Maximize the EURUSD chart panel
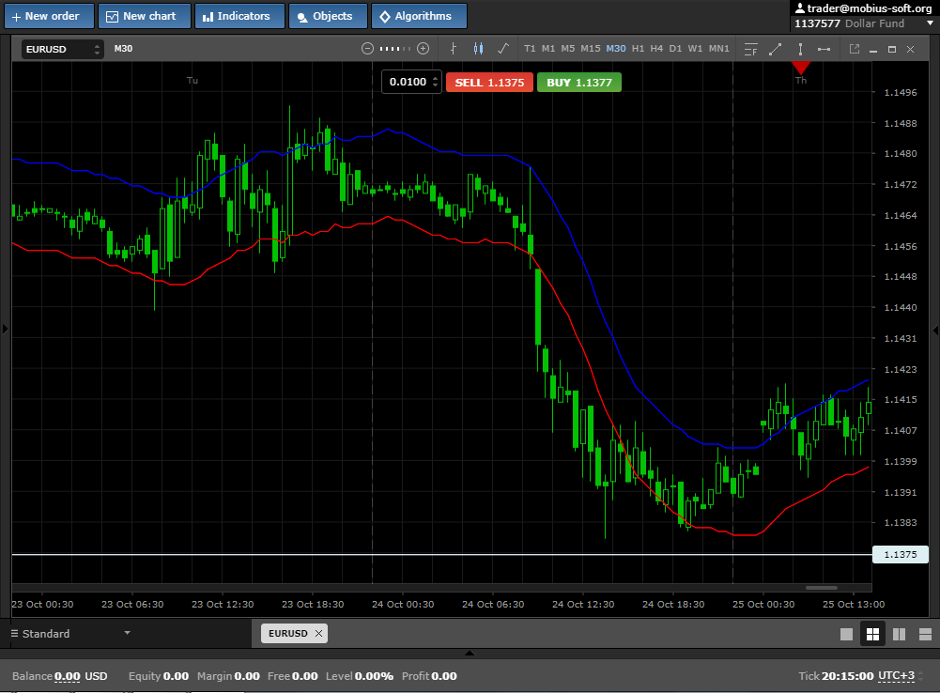The width and height of the screenshot is (940, 693). point(892,50)
